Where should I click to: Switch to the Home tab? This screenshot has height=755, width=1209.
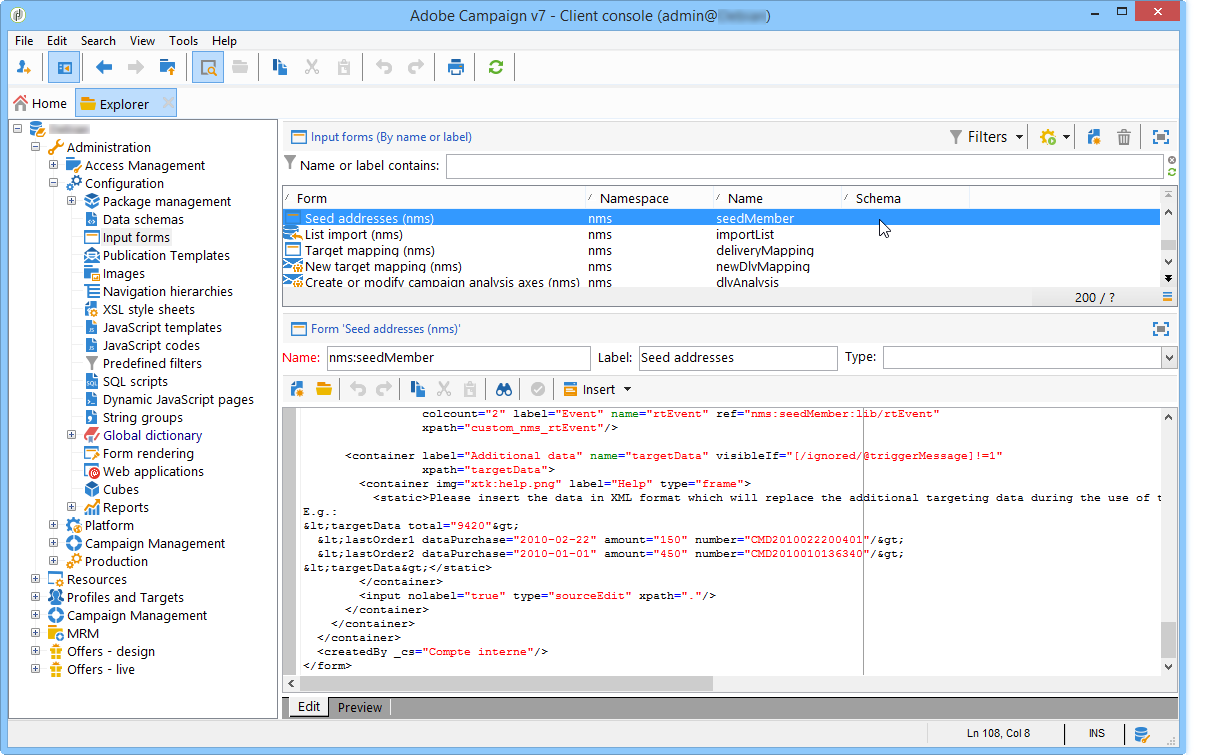(41, 103)
